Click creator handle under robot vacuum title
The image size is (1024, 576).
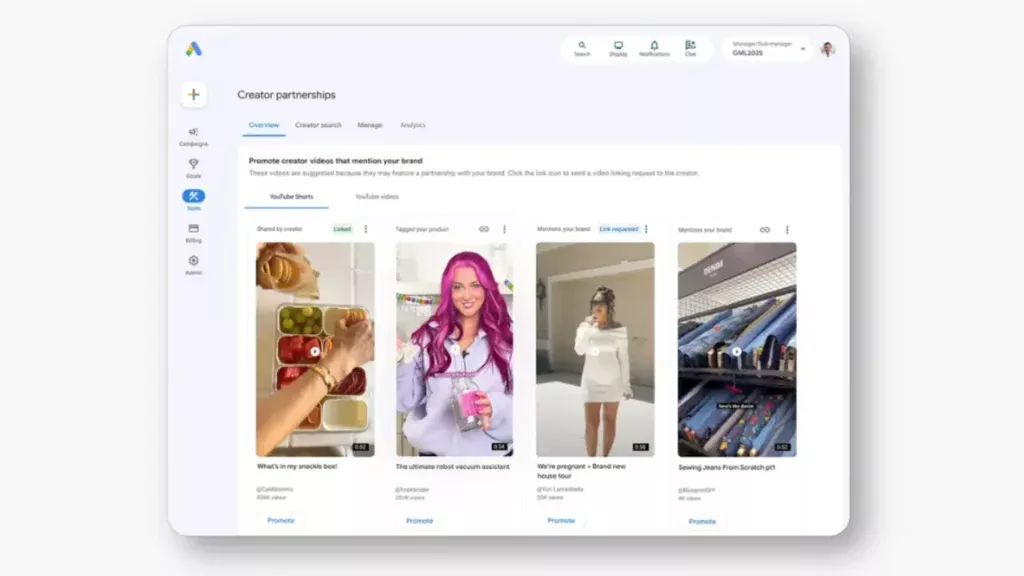[412, 490]
